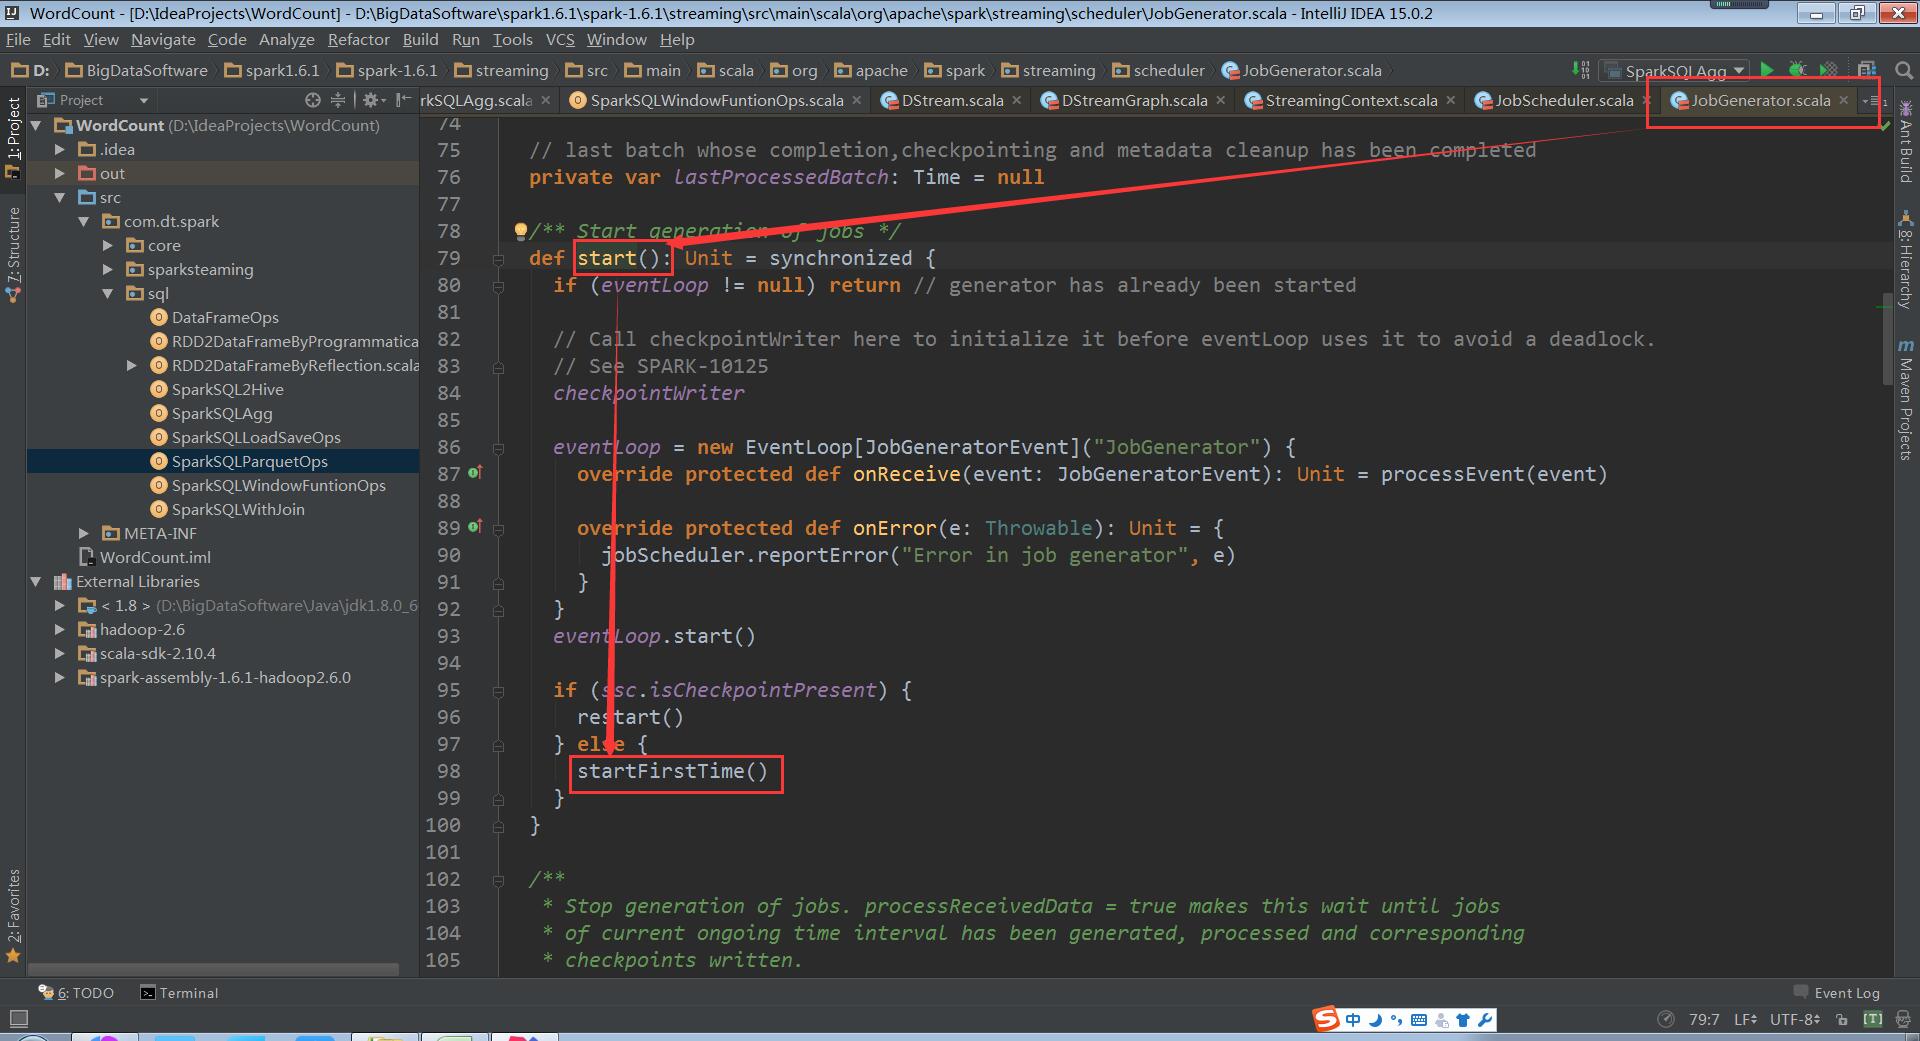Expand the META-INF folder
The height and width of the screenshot is (1041, 1920).
tap(84, 533)
